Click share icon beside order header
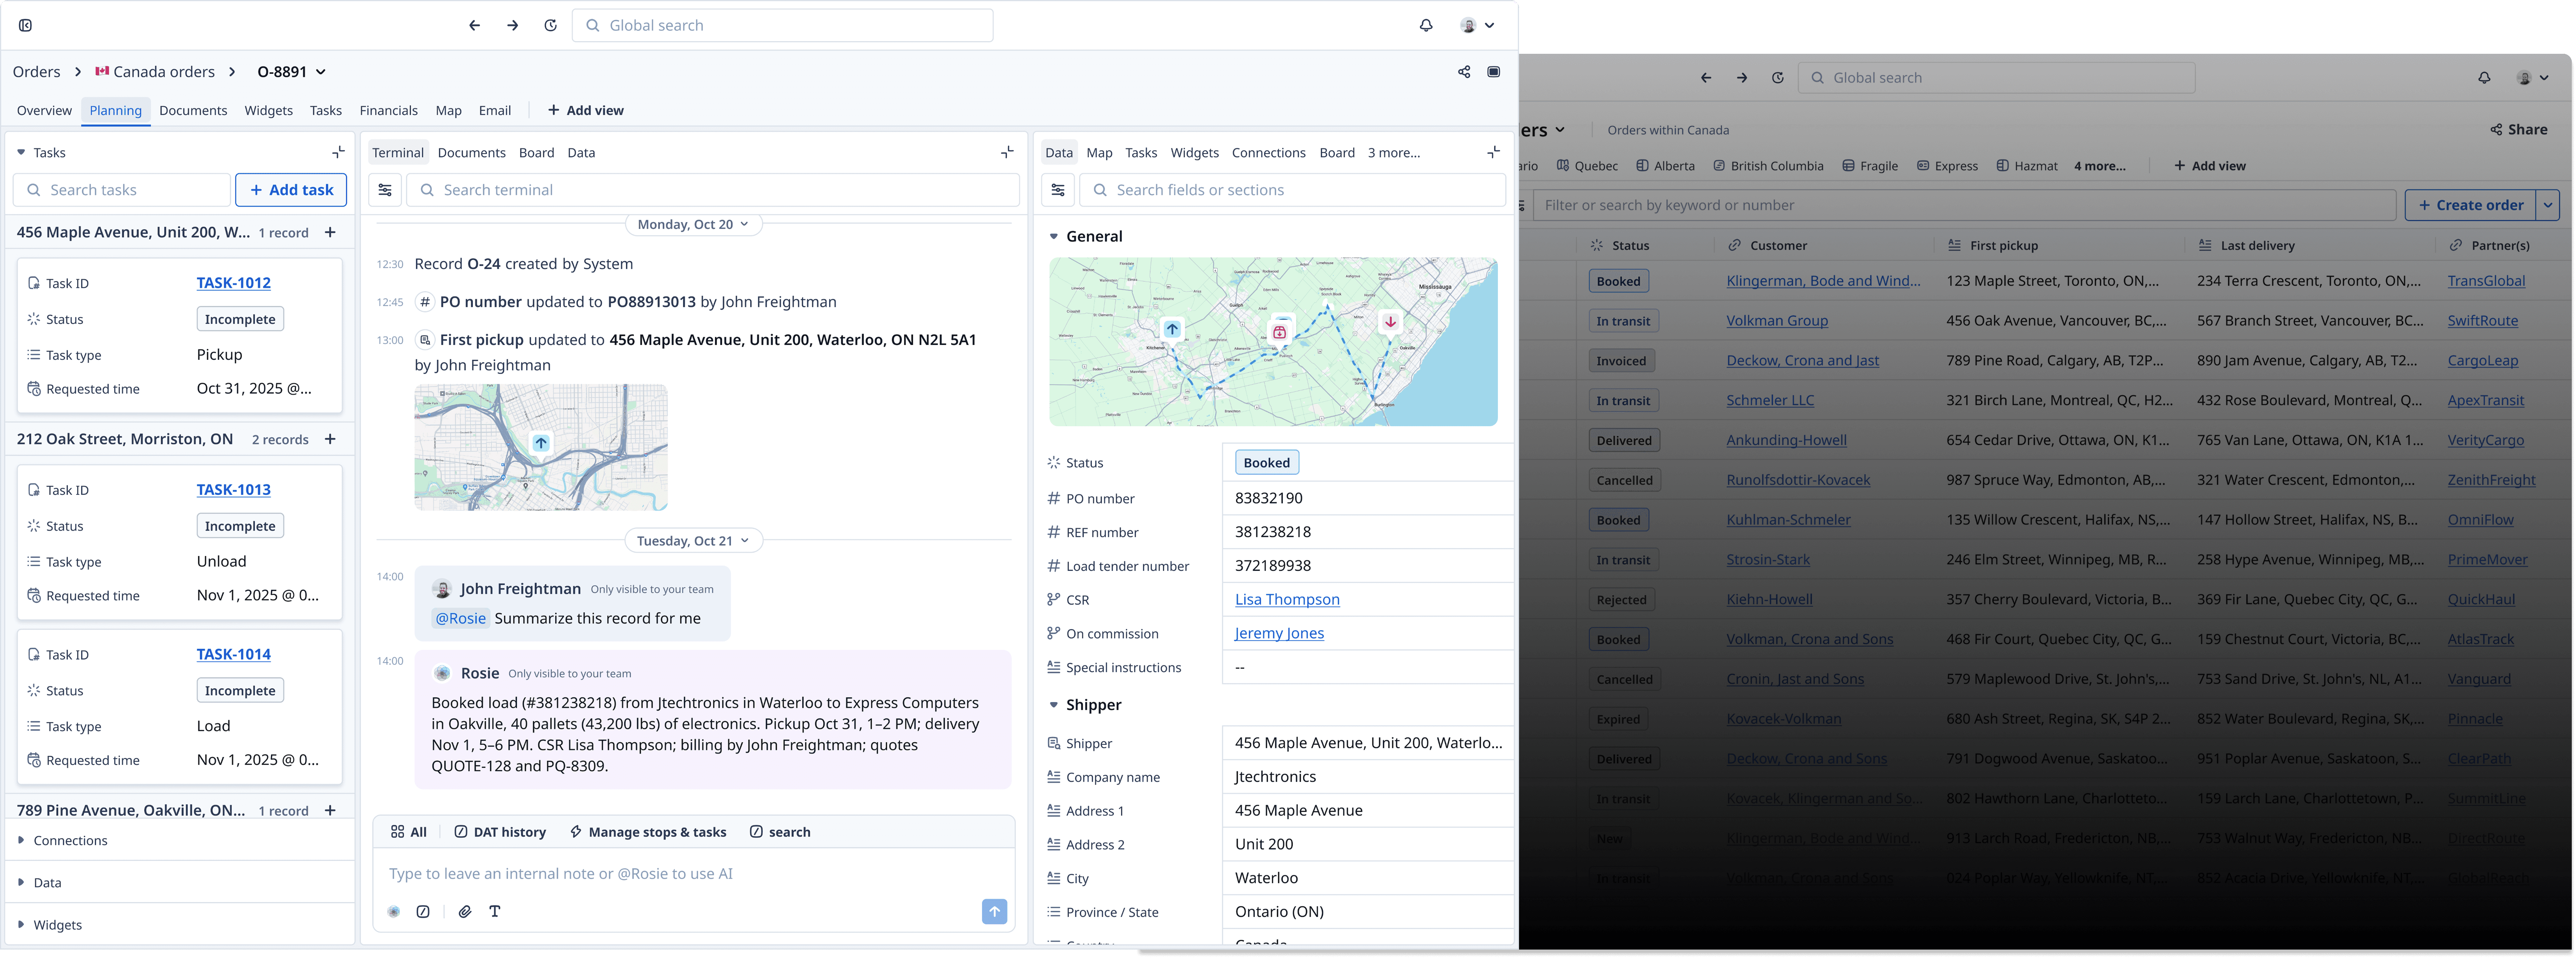This screenshot has width=2576, height=958. tap(1464, 72)
